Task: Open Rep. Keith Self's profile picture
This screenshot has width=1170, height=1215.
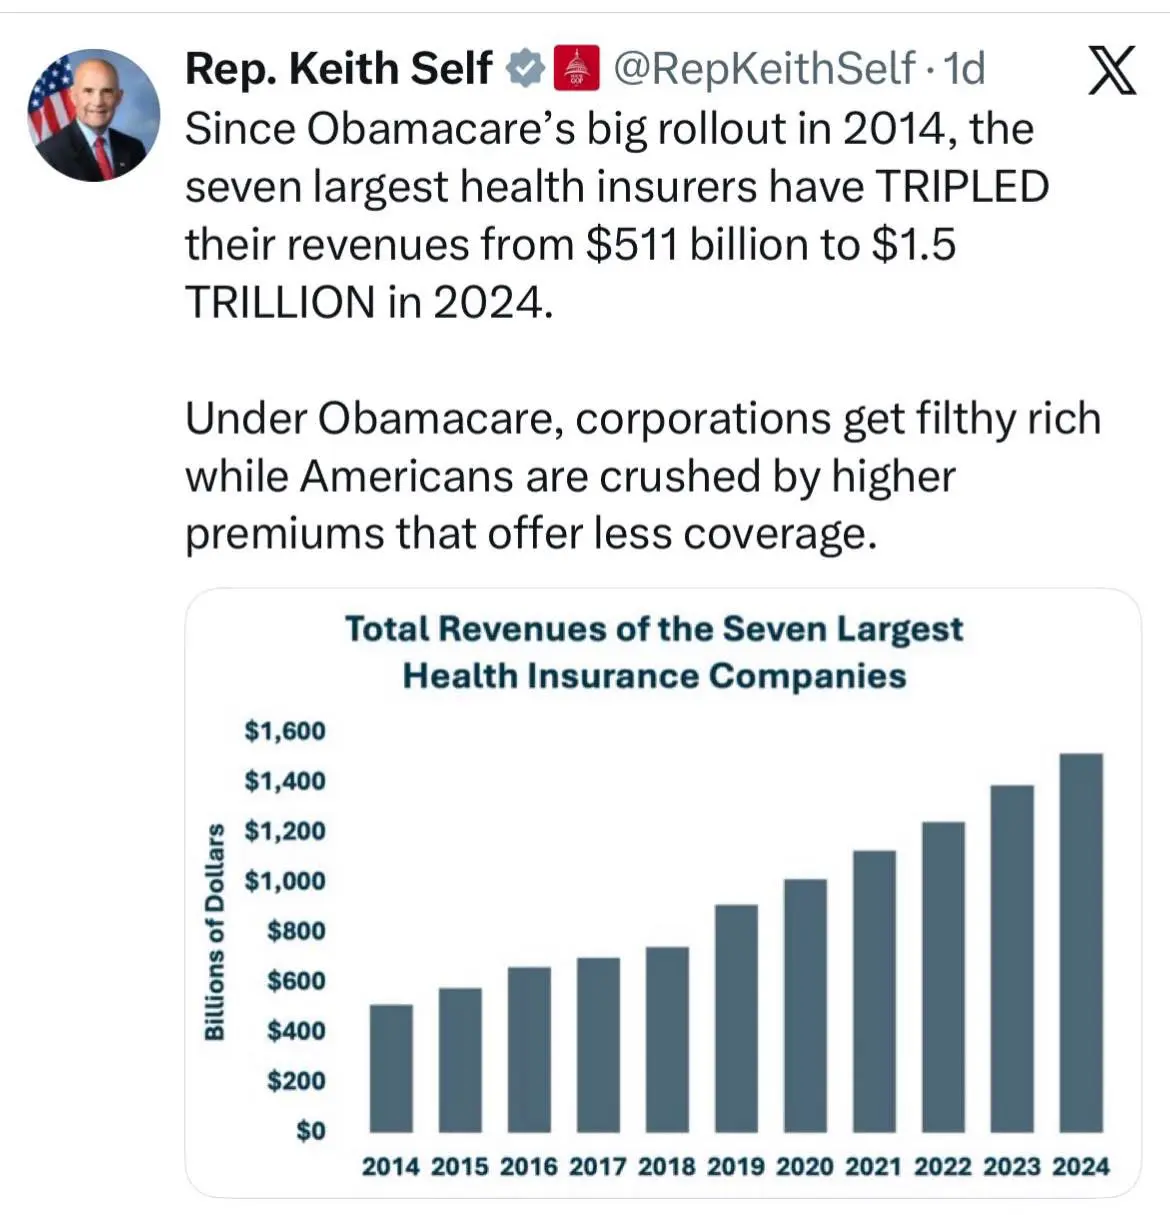Action: pos(94,115)
